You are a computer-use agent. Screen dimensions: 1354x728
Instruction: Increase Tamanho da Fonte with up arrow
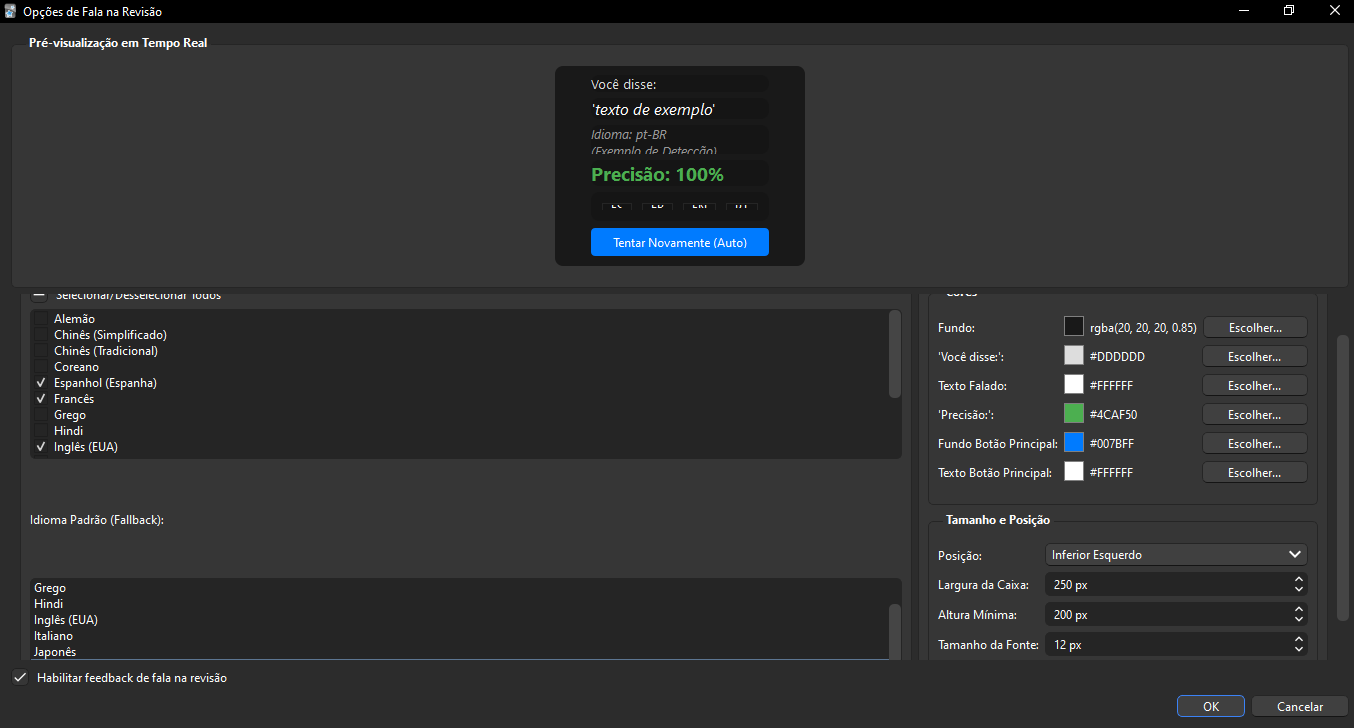tap(1298, 640)
